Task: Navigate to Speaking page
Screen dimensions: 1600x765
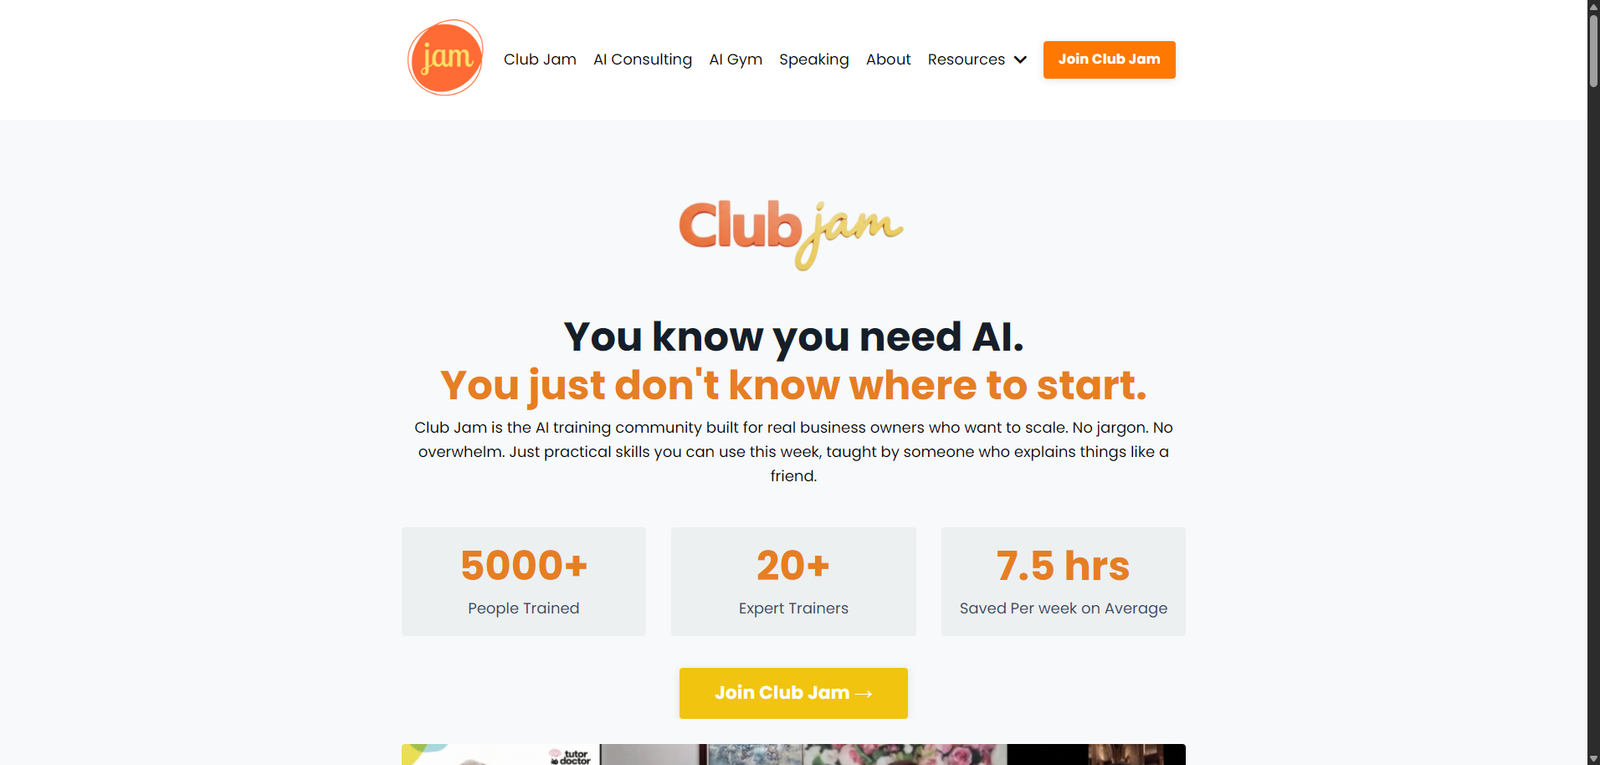Action: [814, 60]
